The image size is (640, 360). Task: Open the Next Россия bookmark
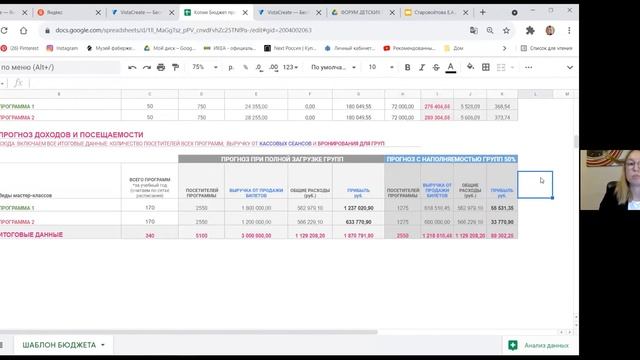coord(290,48)
